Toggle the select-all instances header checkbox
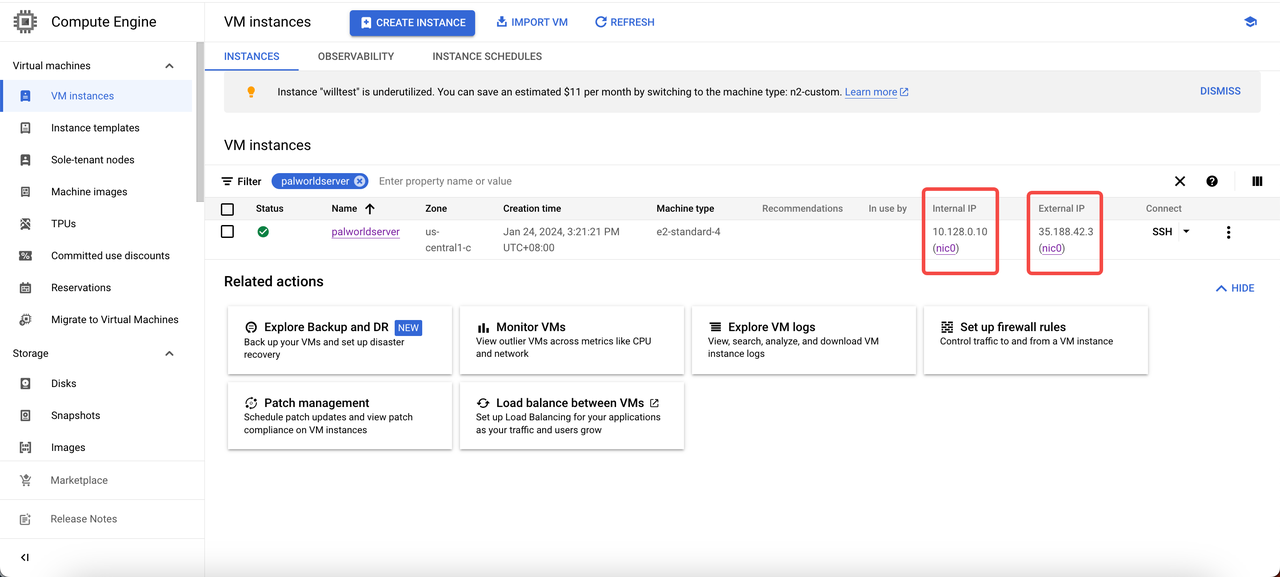 [x=227, y=209]
